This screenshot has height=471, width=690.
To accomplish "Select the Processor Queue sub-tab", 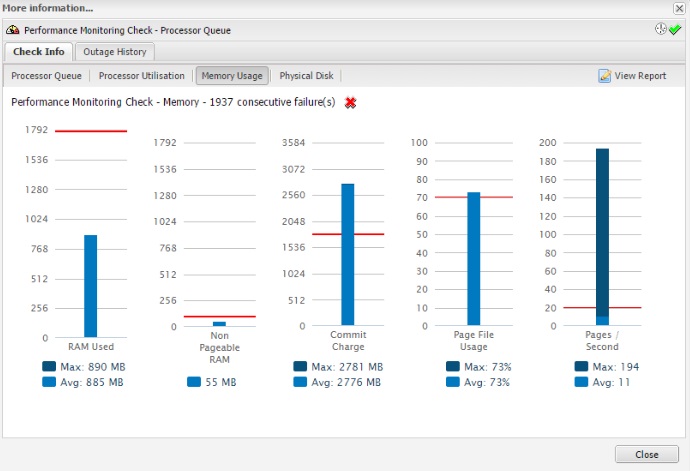I will (x=46, y=76).
